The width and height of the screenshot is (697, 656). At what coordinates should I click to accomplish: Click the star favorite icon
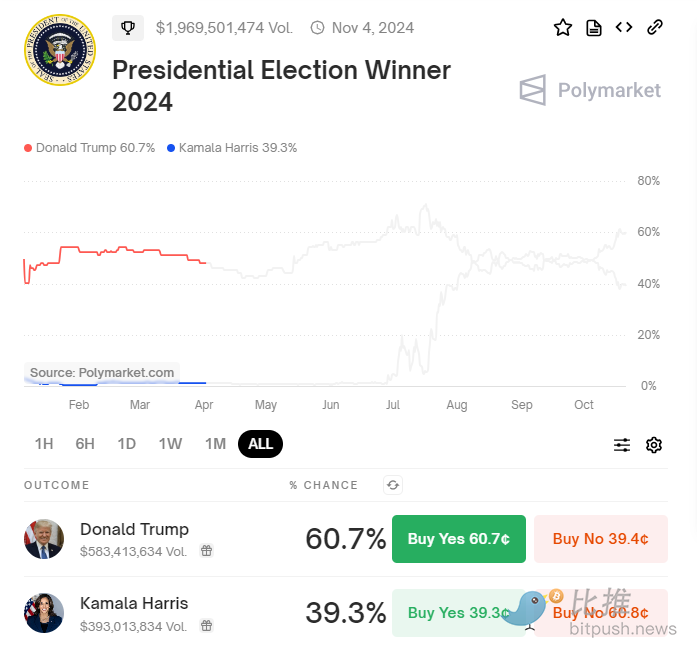point(563,28)
